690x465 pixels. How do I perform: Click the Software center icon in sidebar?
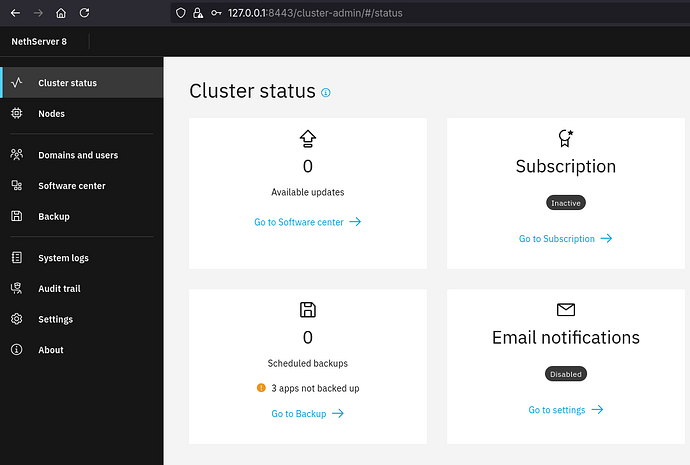point(17,186)
